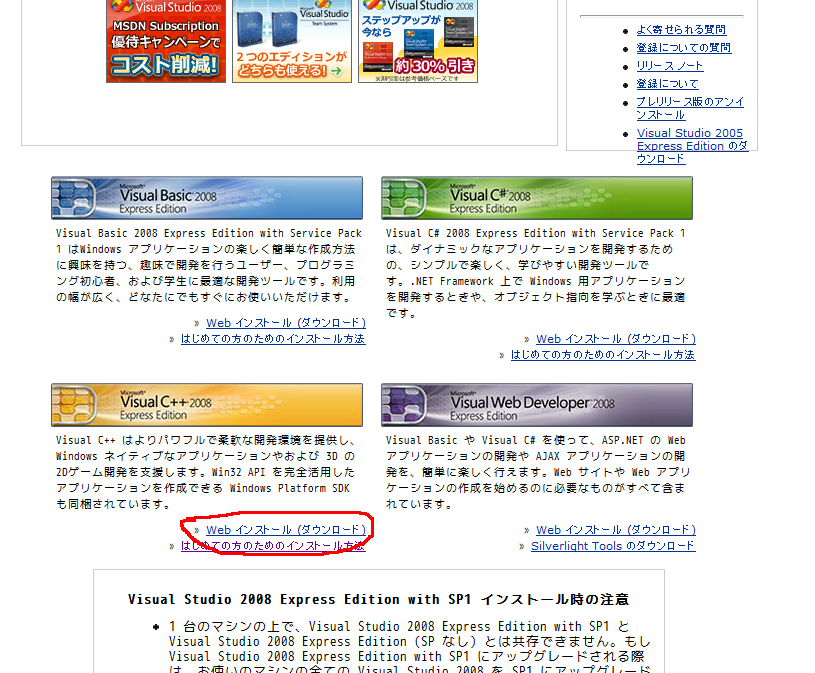Open the 登録について link
This screenshot has height=673, width=815.
click(x=667, y=84)
